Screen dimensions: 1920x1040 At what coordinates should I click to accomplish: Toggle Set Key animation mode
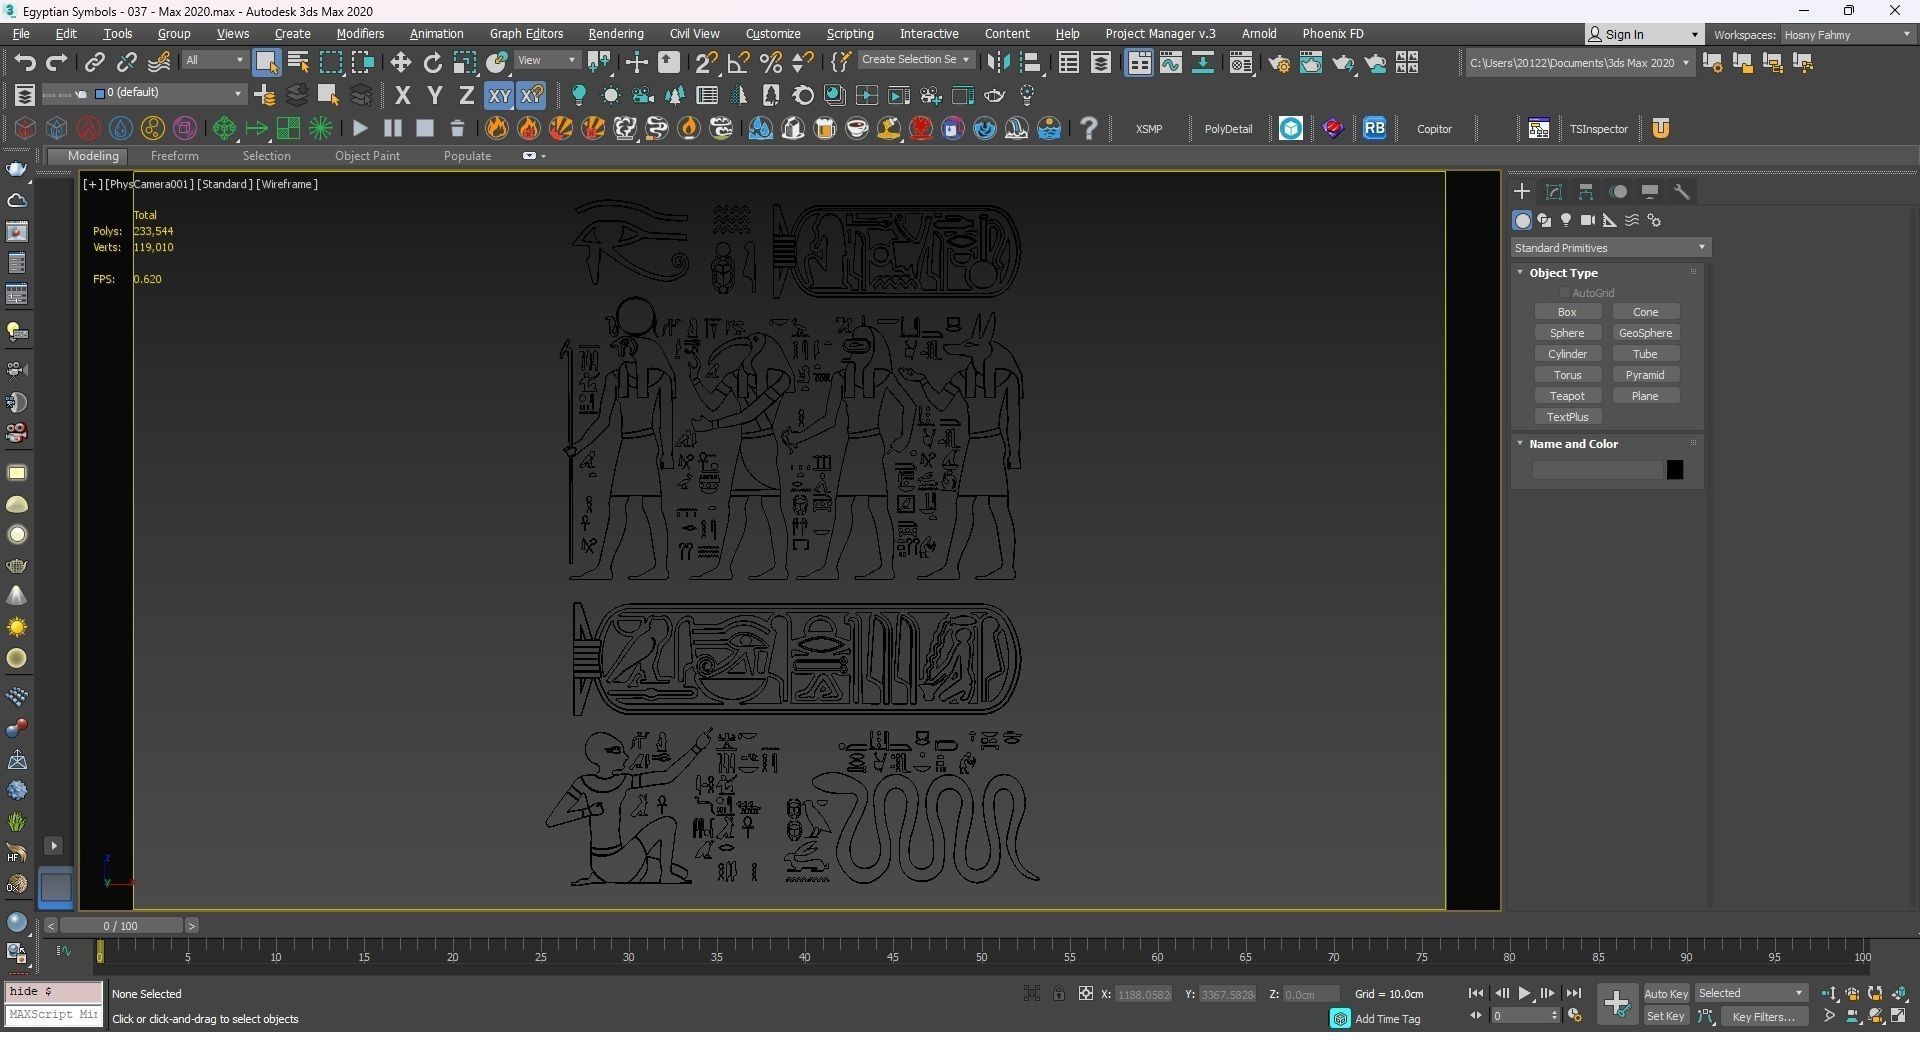[x=1666, y=1017]
